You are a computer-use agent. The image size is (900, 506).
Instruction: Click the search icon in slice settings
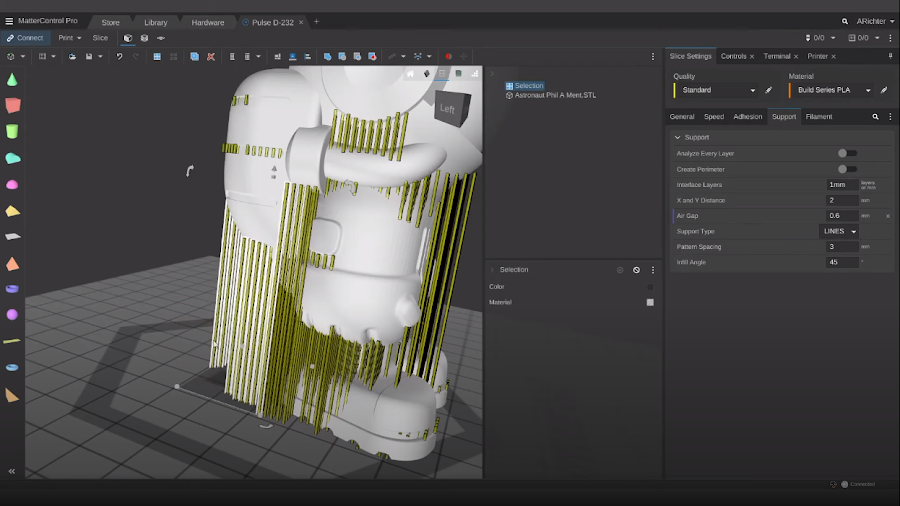click(x=875, y=117)
